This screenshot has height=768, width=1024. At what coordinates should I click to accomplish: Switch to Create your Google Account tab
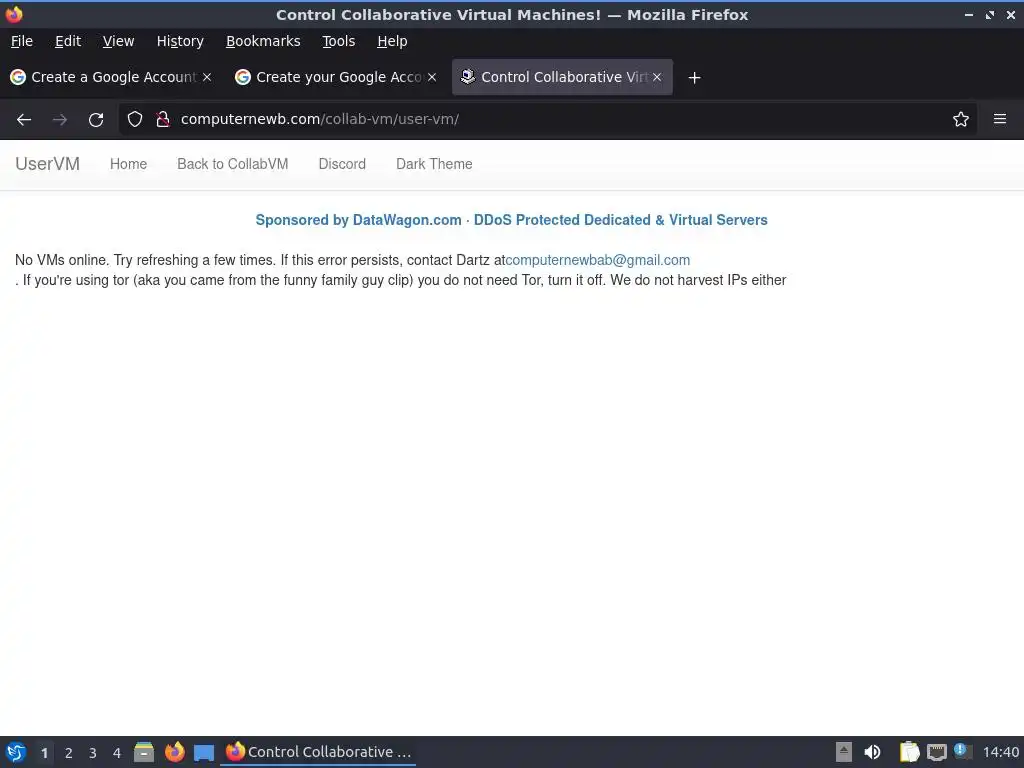336,77
